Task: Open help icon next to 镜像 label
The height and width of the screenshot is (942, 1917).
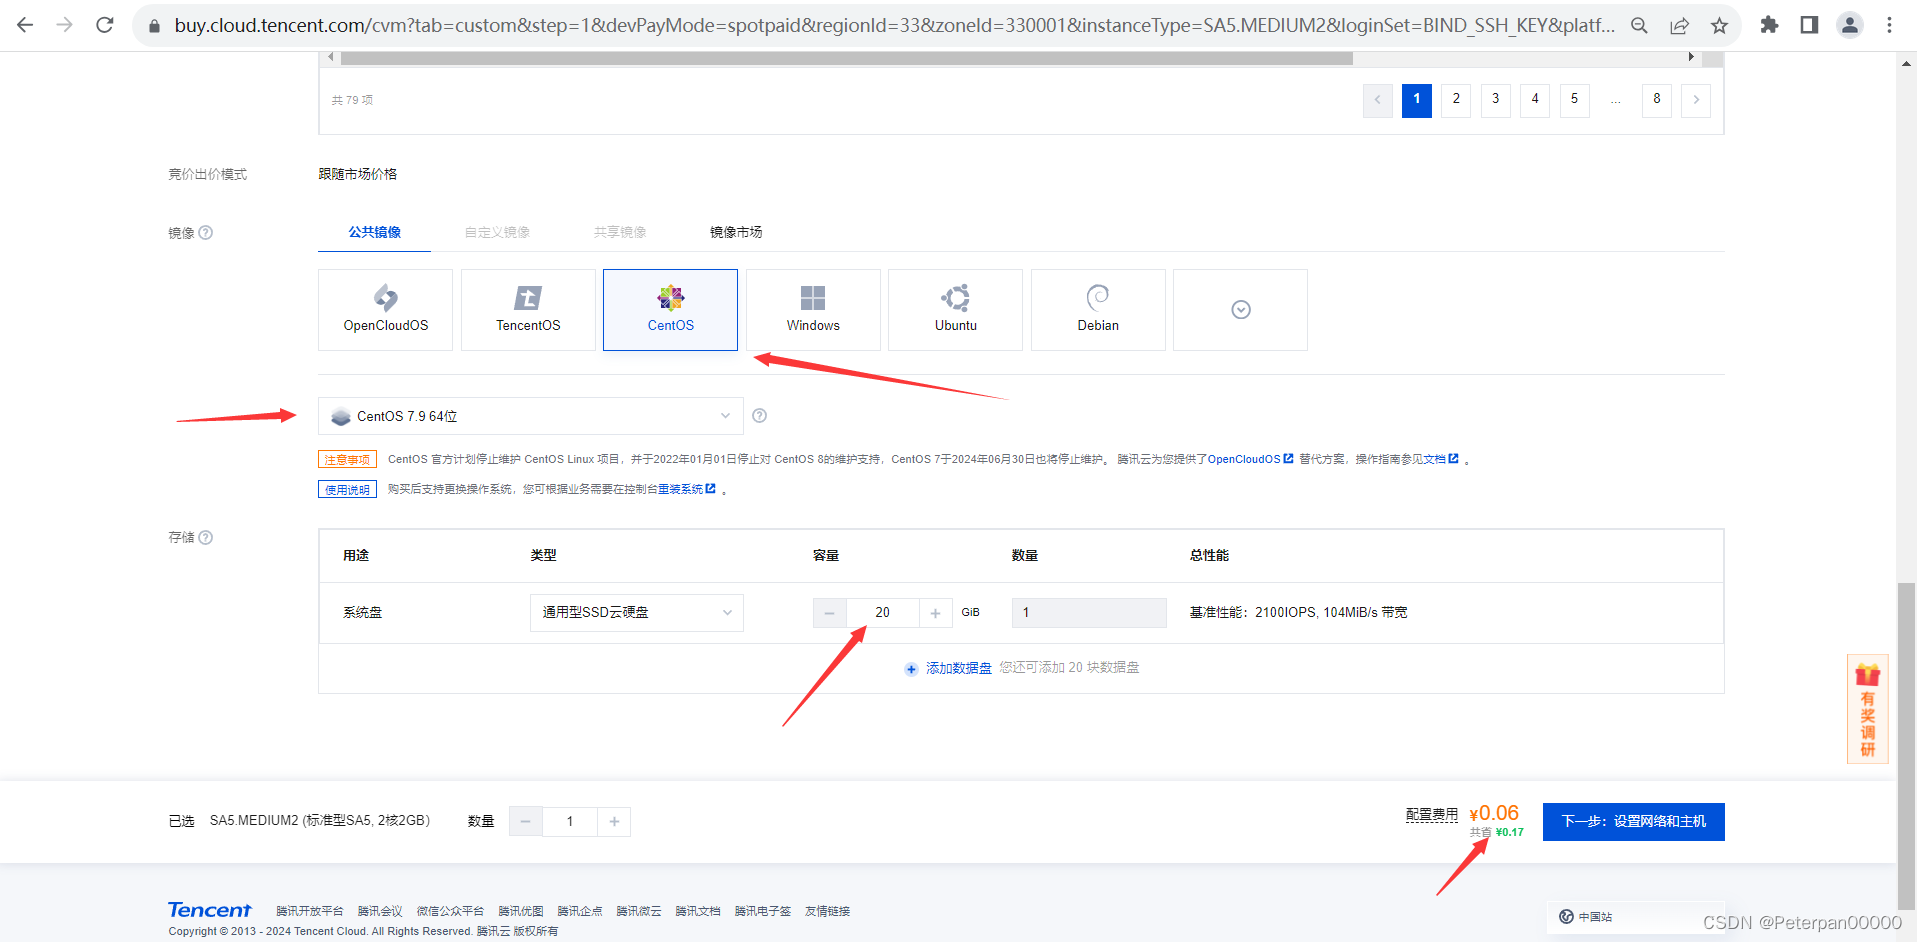Action: point(206,232)
